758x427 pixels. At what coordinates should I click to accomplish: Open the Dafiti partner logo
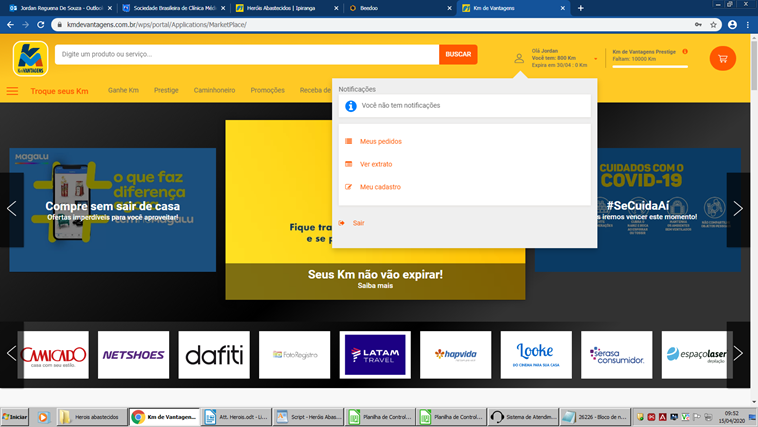pyautogui.click(x=214, y=355)
